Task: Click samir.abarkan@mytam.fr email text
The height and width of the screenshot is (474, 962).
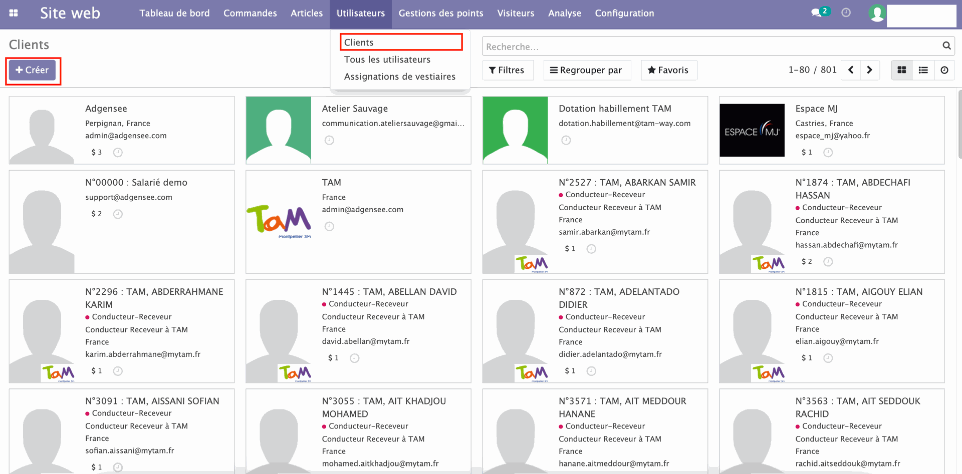Action: 604,232
